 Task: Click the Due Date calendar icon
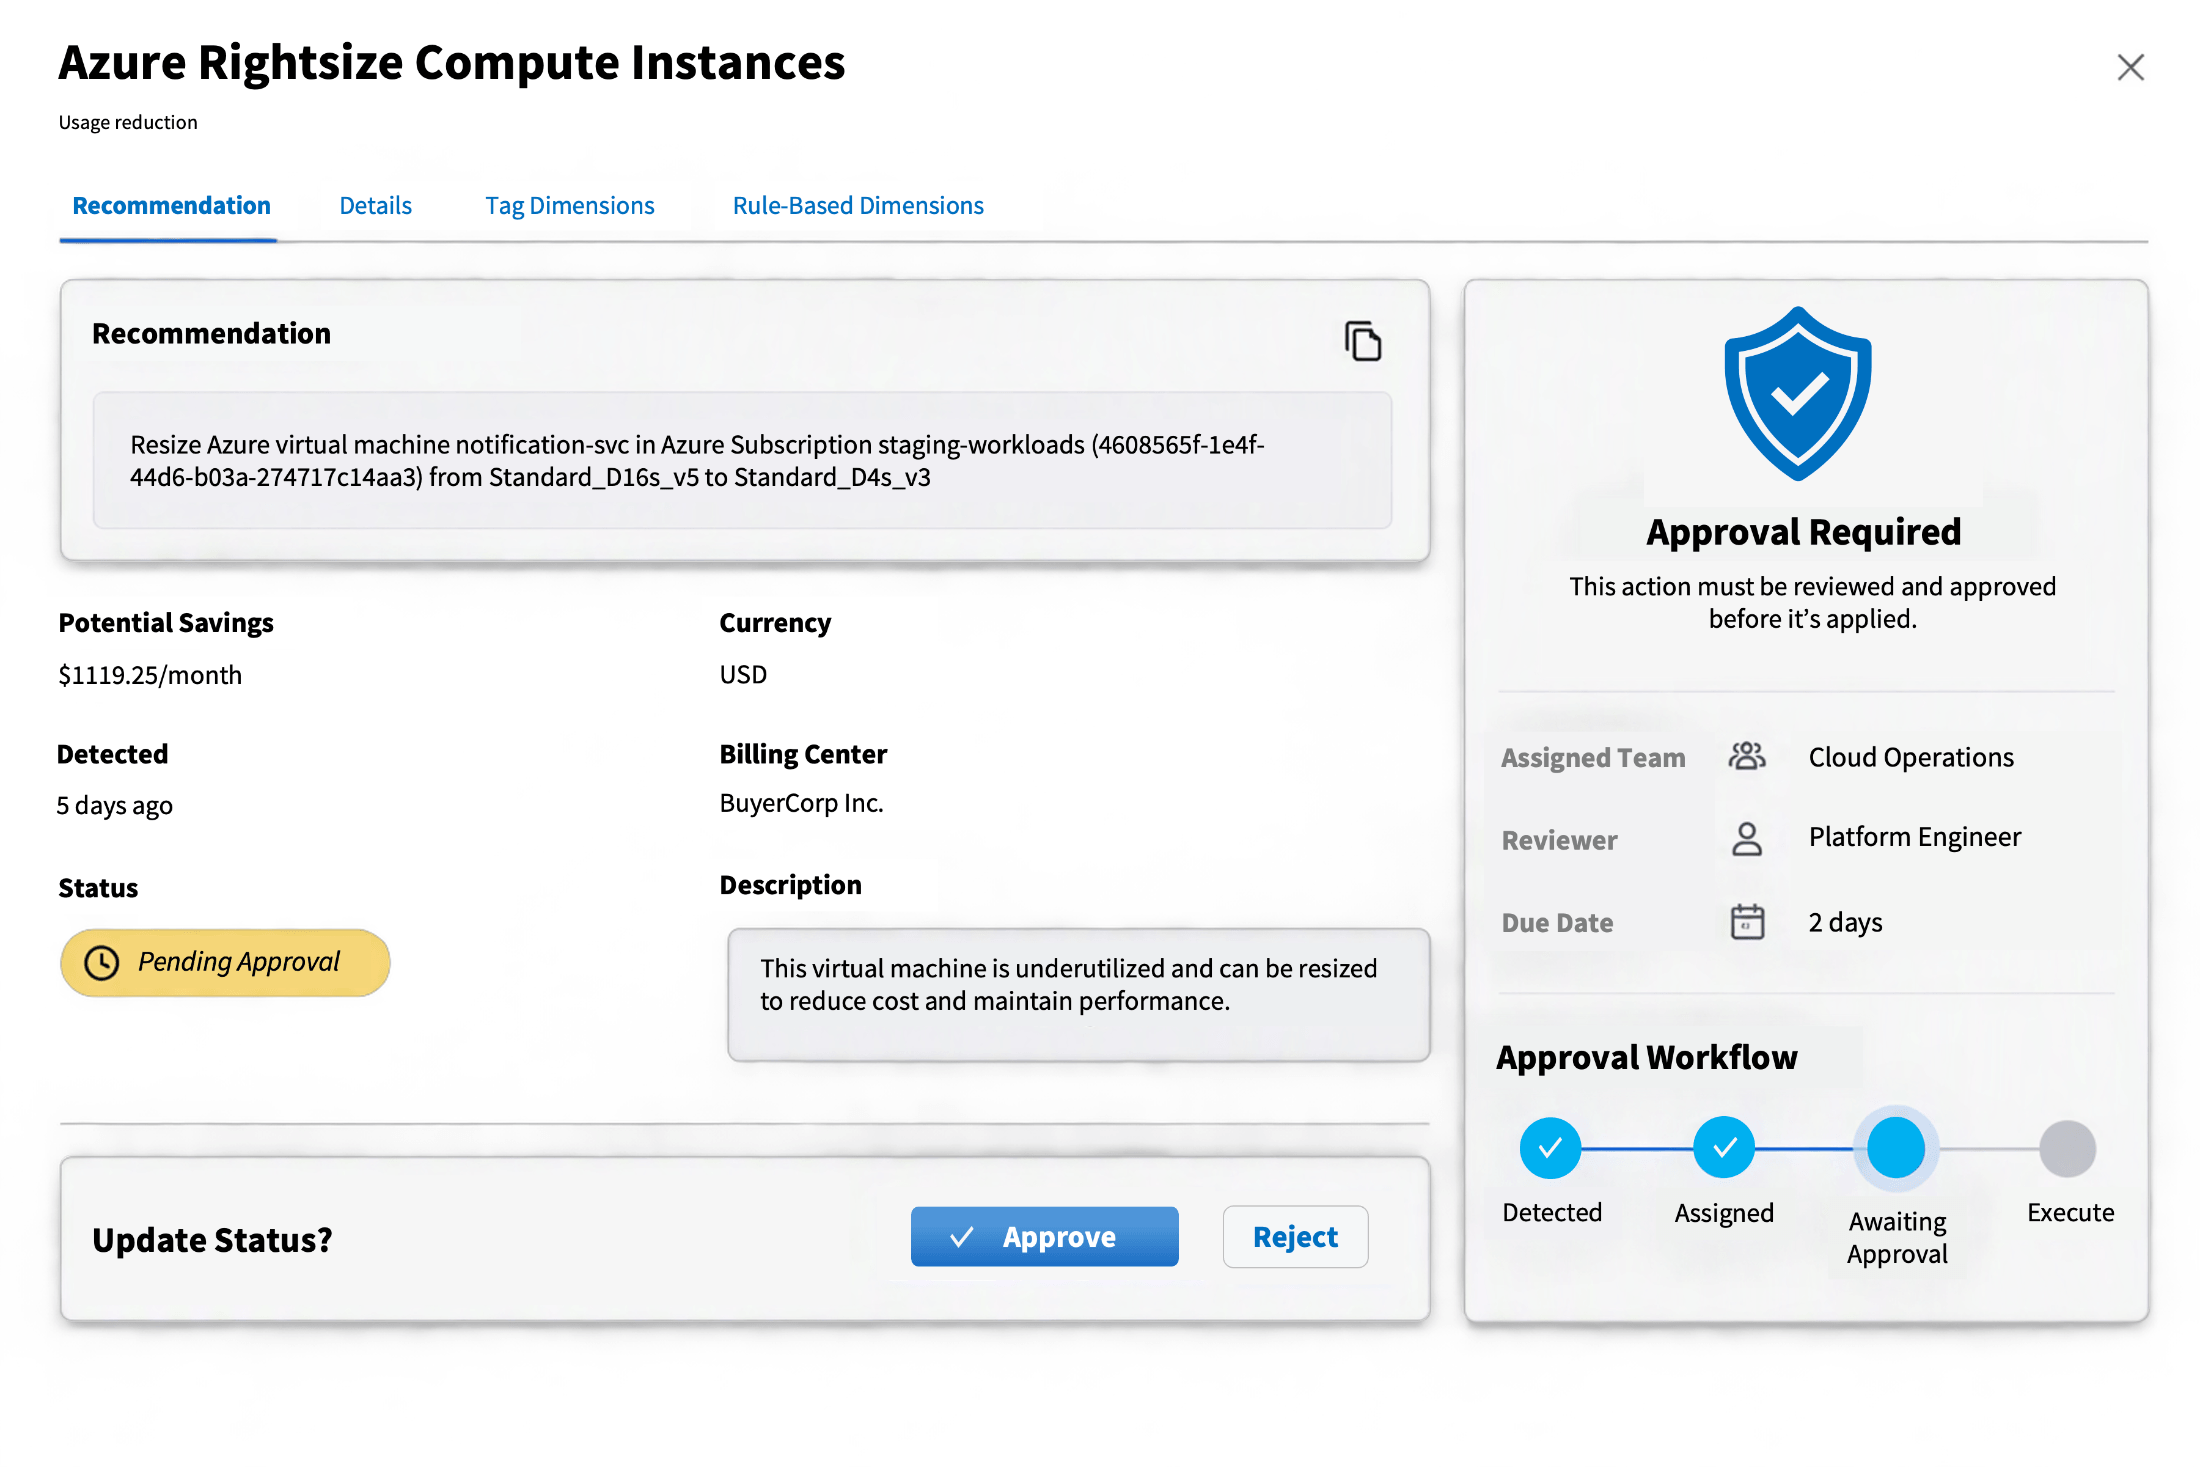pyautogui.click(x=1747, y=921)
